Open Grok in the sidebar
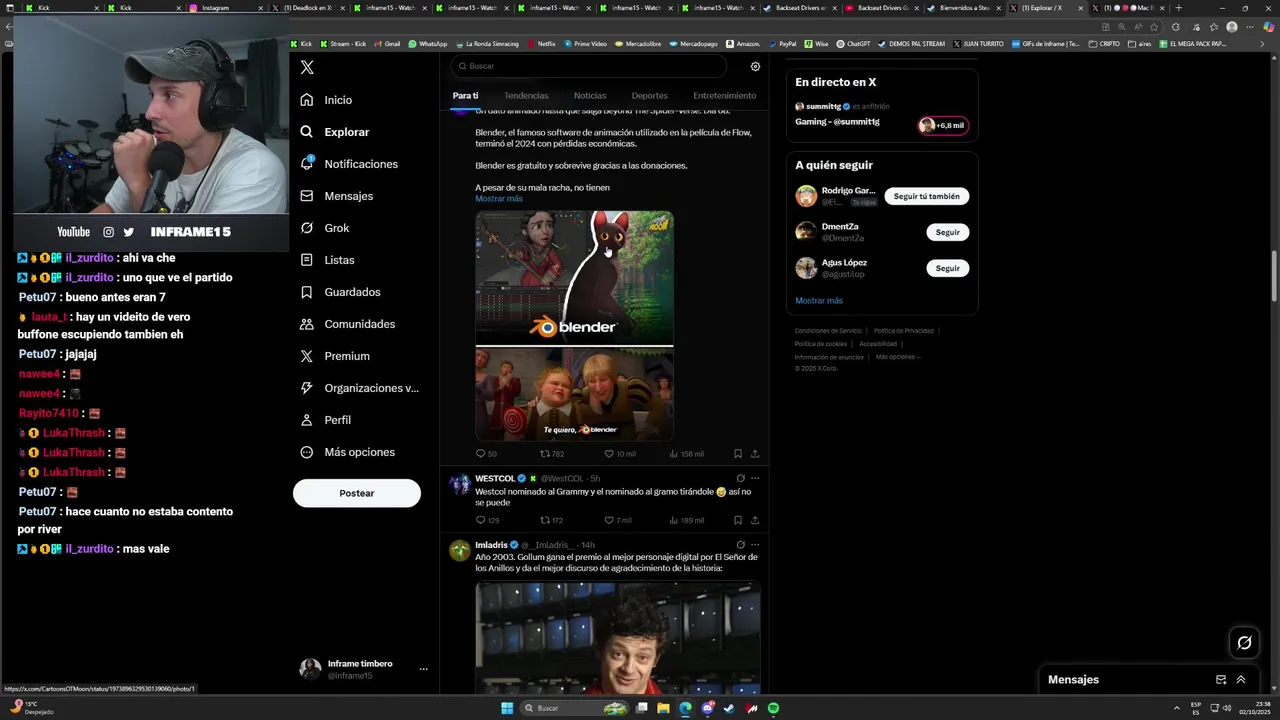This screenshot has height=720, width=1280. coord(325,228)
